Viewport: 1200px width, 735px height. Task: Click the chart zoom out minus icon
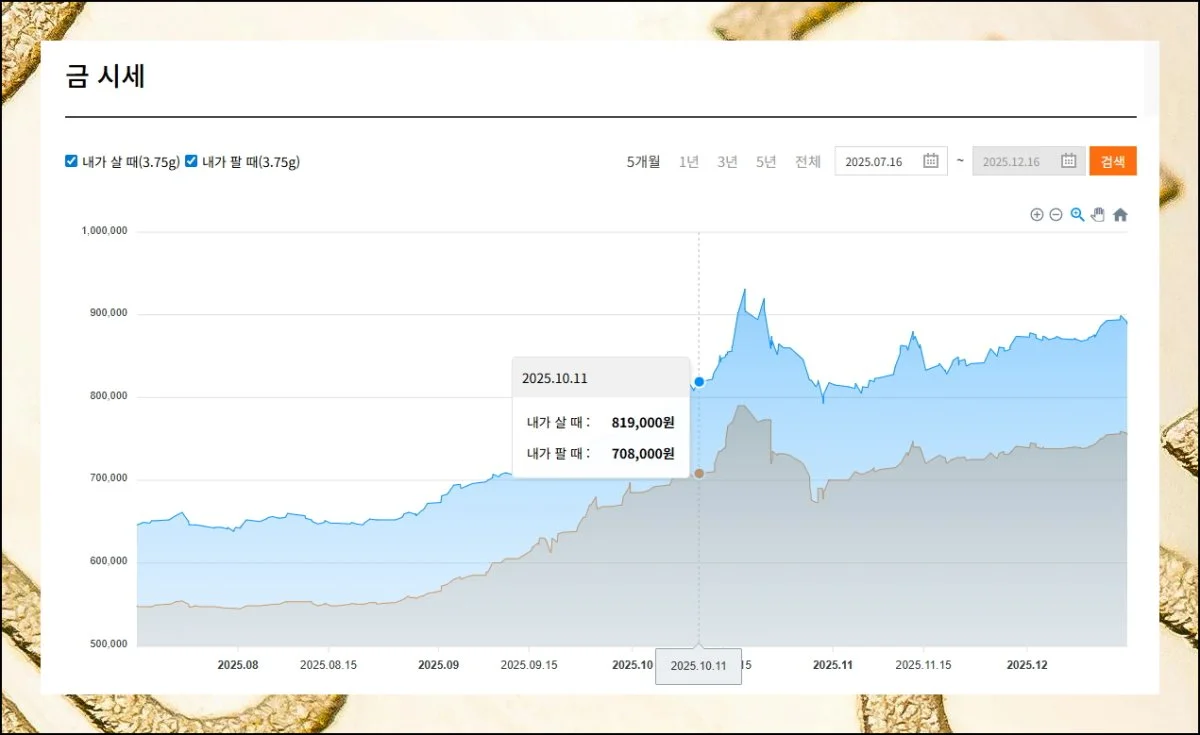coord(1056,215)
